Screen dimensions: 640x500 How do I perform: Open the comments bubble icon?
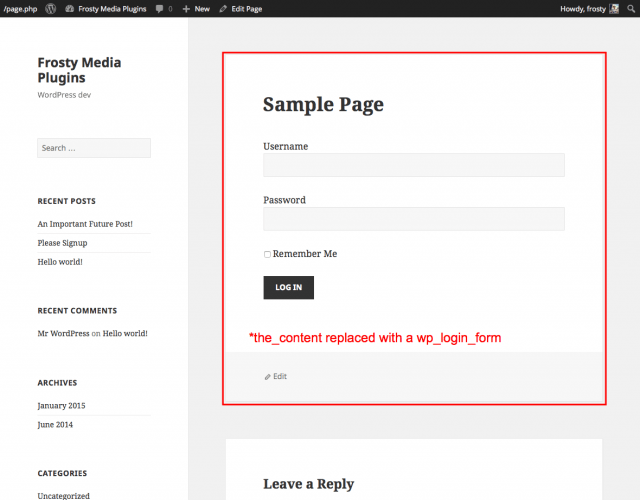point(160,8)
